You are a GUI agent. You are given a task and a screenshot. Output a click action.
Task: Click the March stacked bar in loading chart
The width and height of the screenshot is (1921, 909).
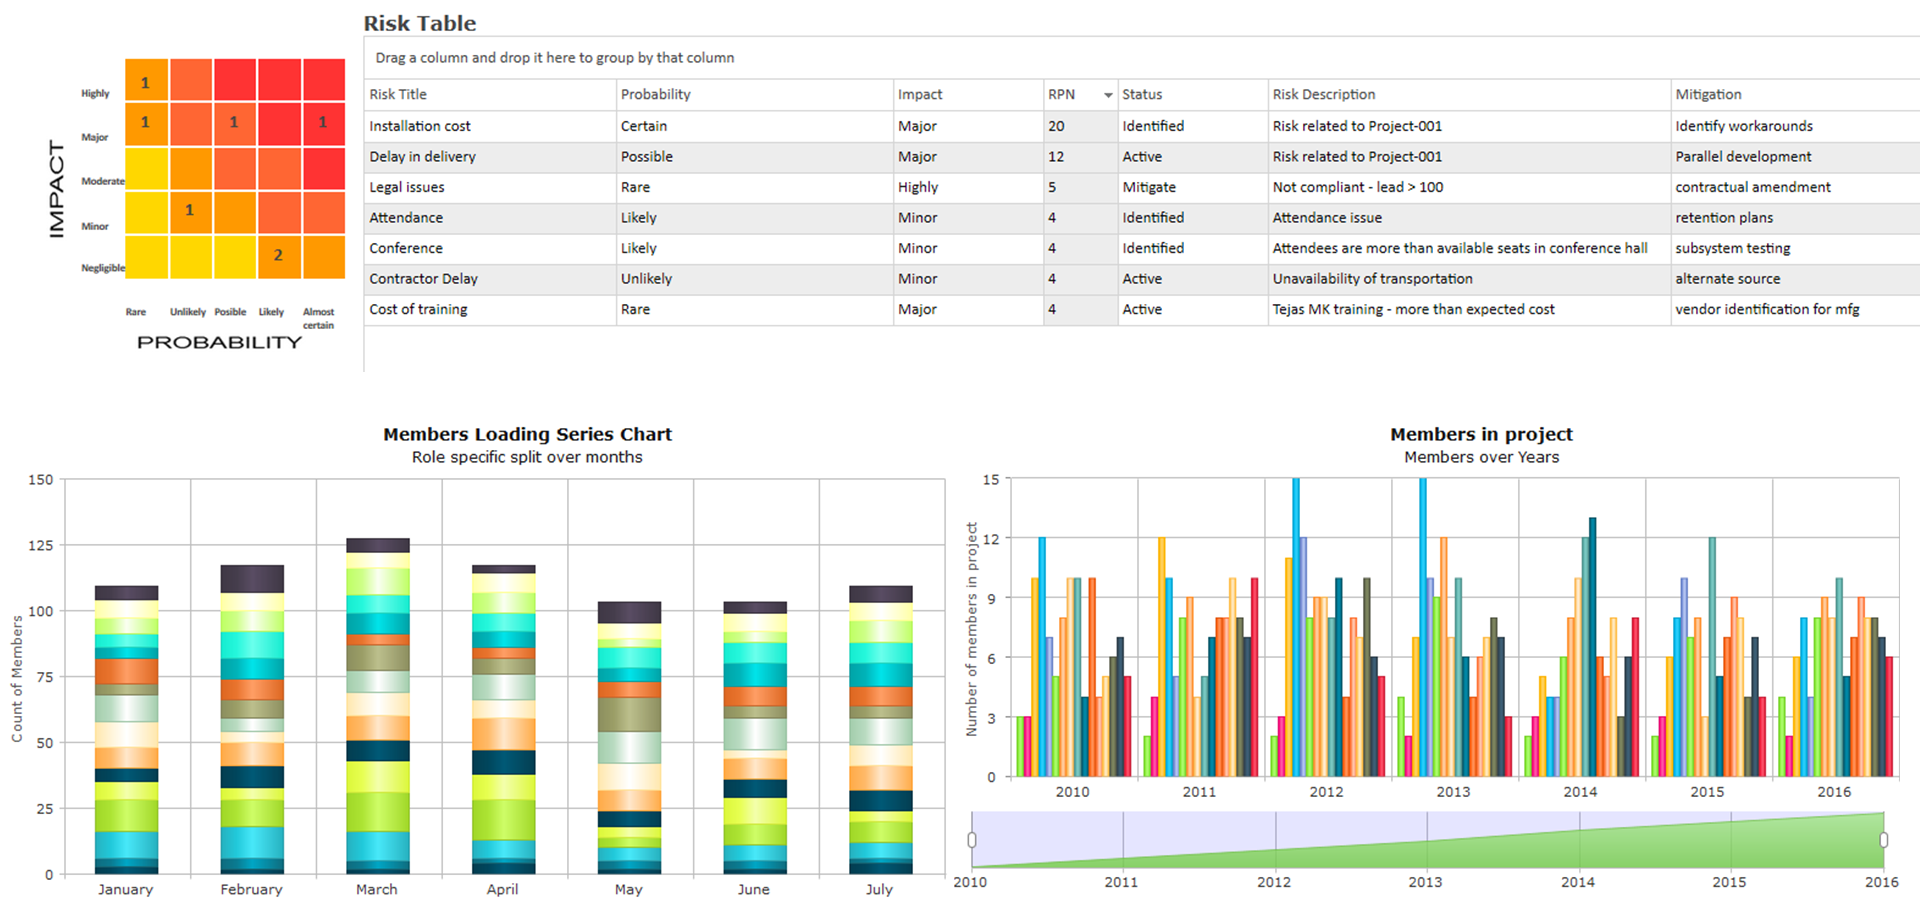click(377, 710)
